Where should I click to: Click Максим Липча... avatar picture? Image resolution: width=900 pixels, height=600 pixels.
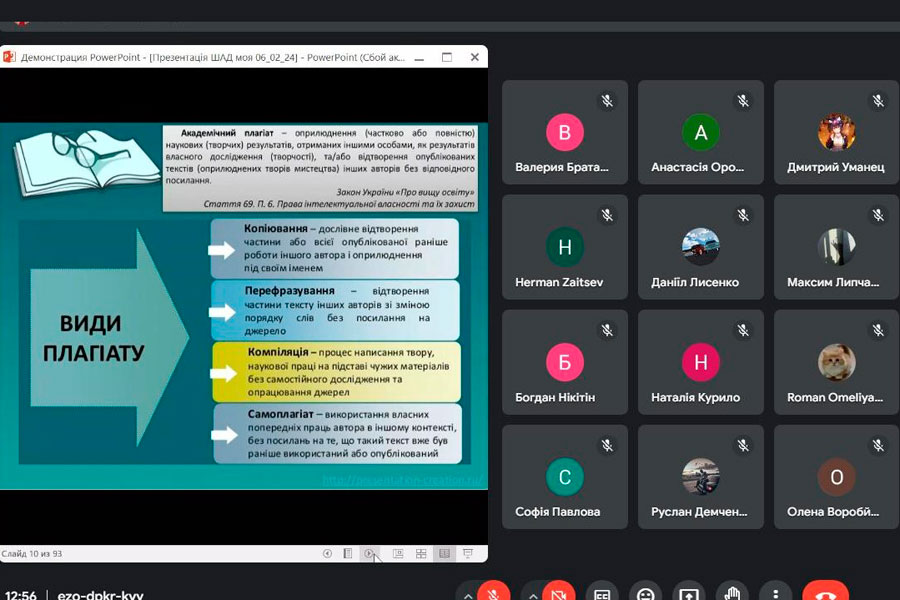click(x=836, y=247)
